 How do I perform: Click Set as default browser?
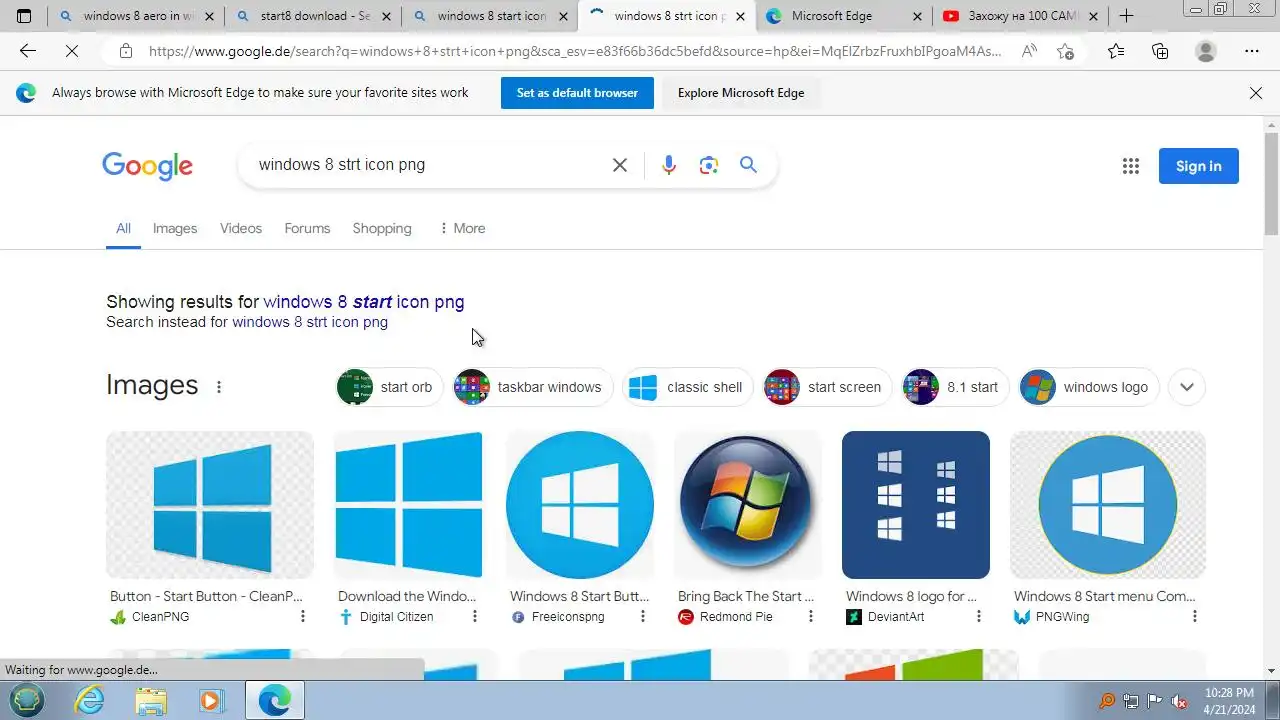click(577, 93)
